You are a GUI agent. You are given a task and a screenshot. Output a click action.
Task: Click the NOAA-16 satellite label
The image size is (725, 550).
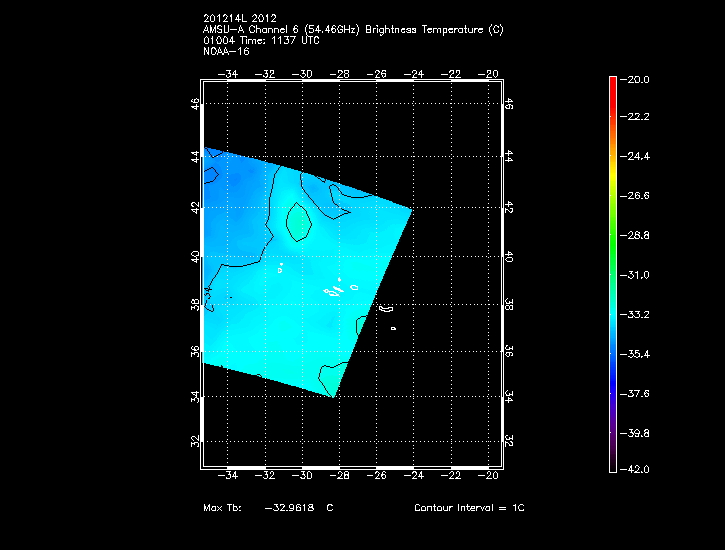(225, 51)
